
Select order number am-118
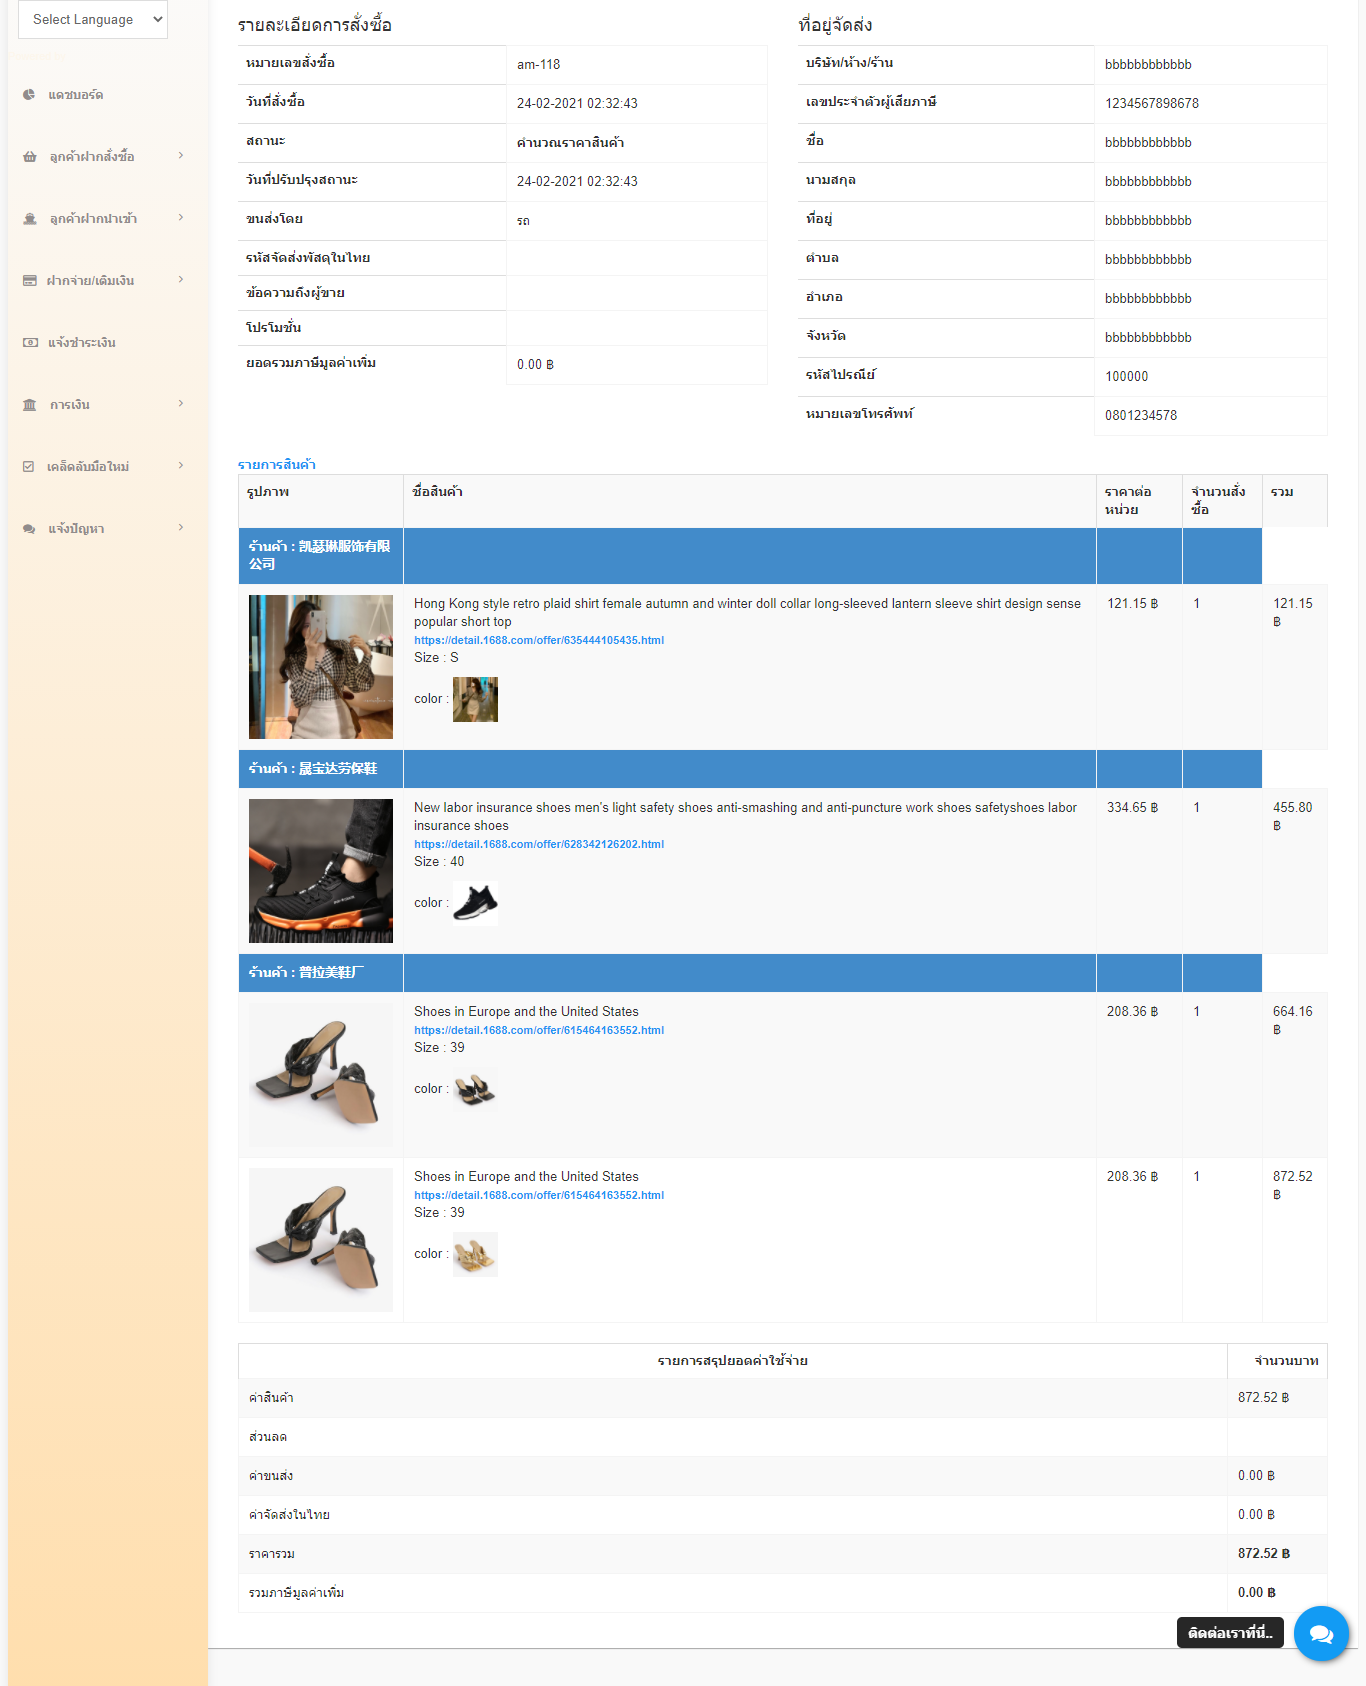[538, 64]
